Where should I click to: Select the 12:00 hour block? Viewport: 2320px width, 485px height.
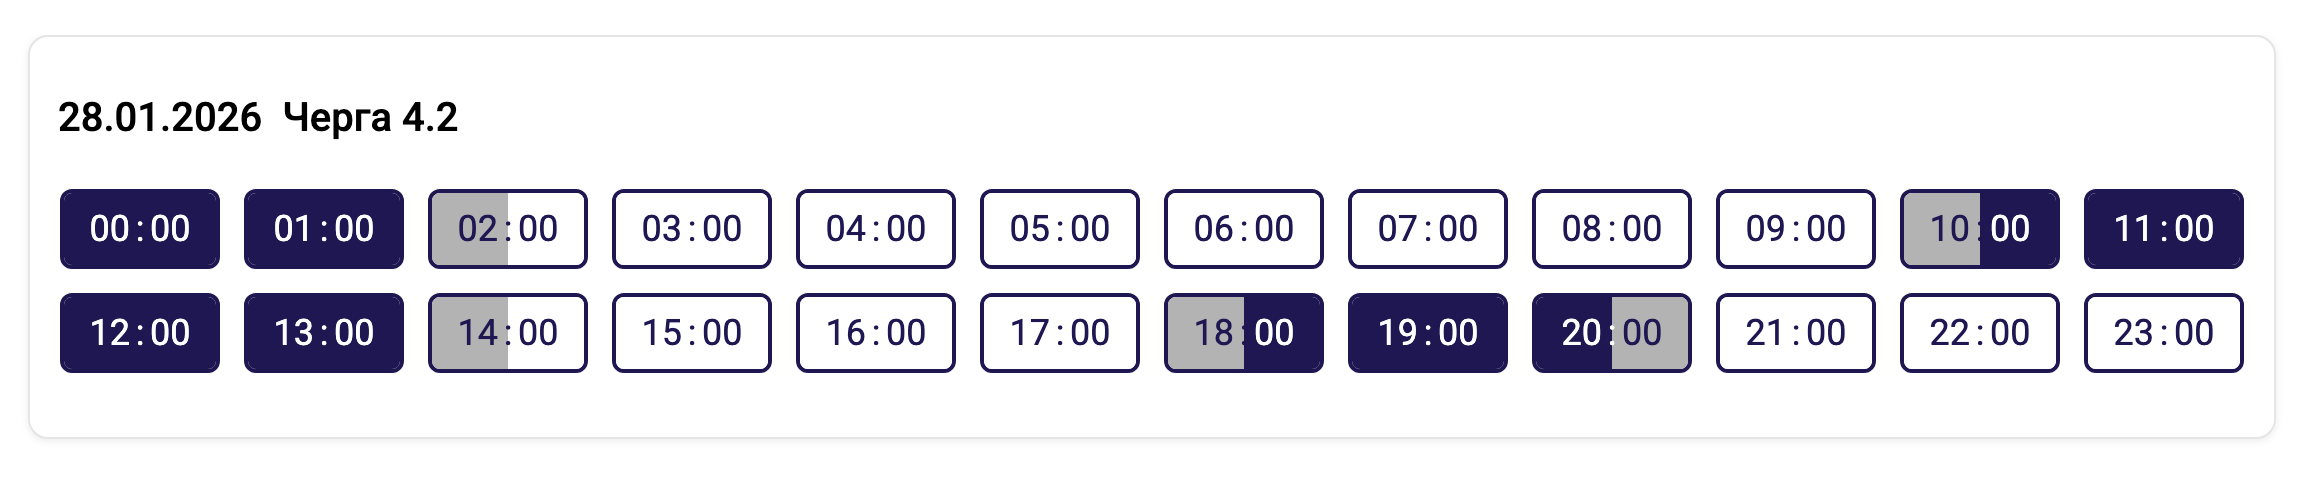140,333
